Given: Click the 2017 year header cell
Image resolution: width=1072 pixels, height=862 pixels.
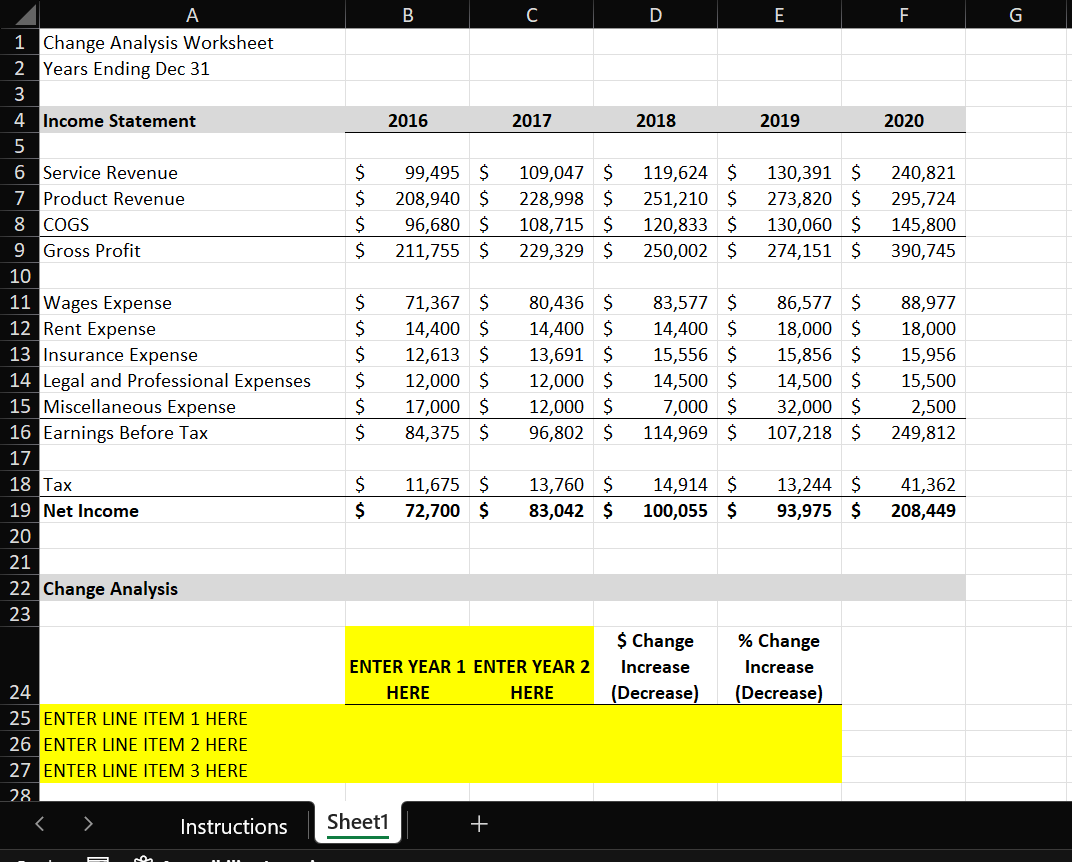Looking at the screenshot, I should pyautogui.click(x=531, y=120).
